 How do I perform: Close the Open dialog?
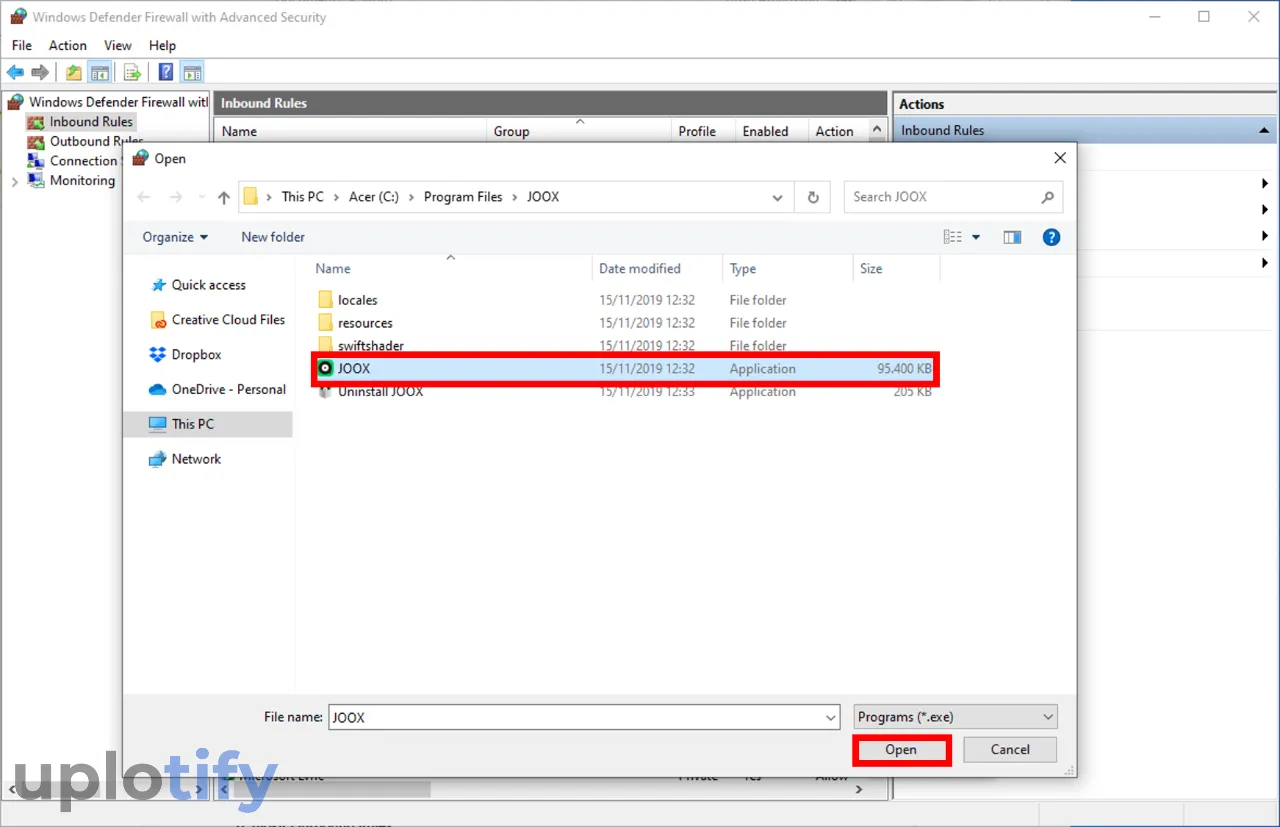point(1060,158)
